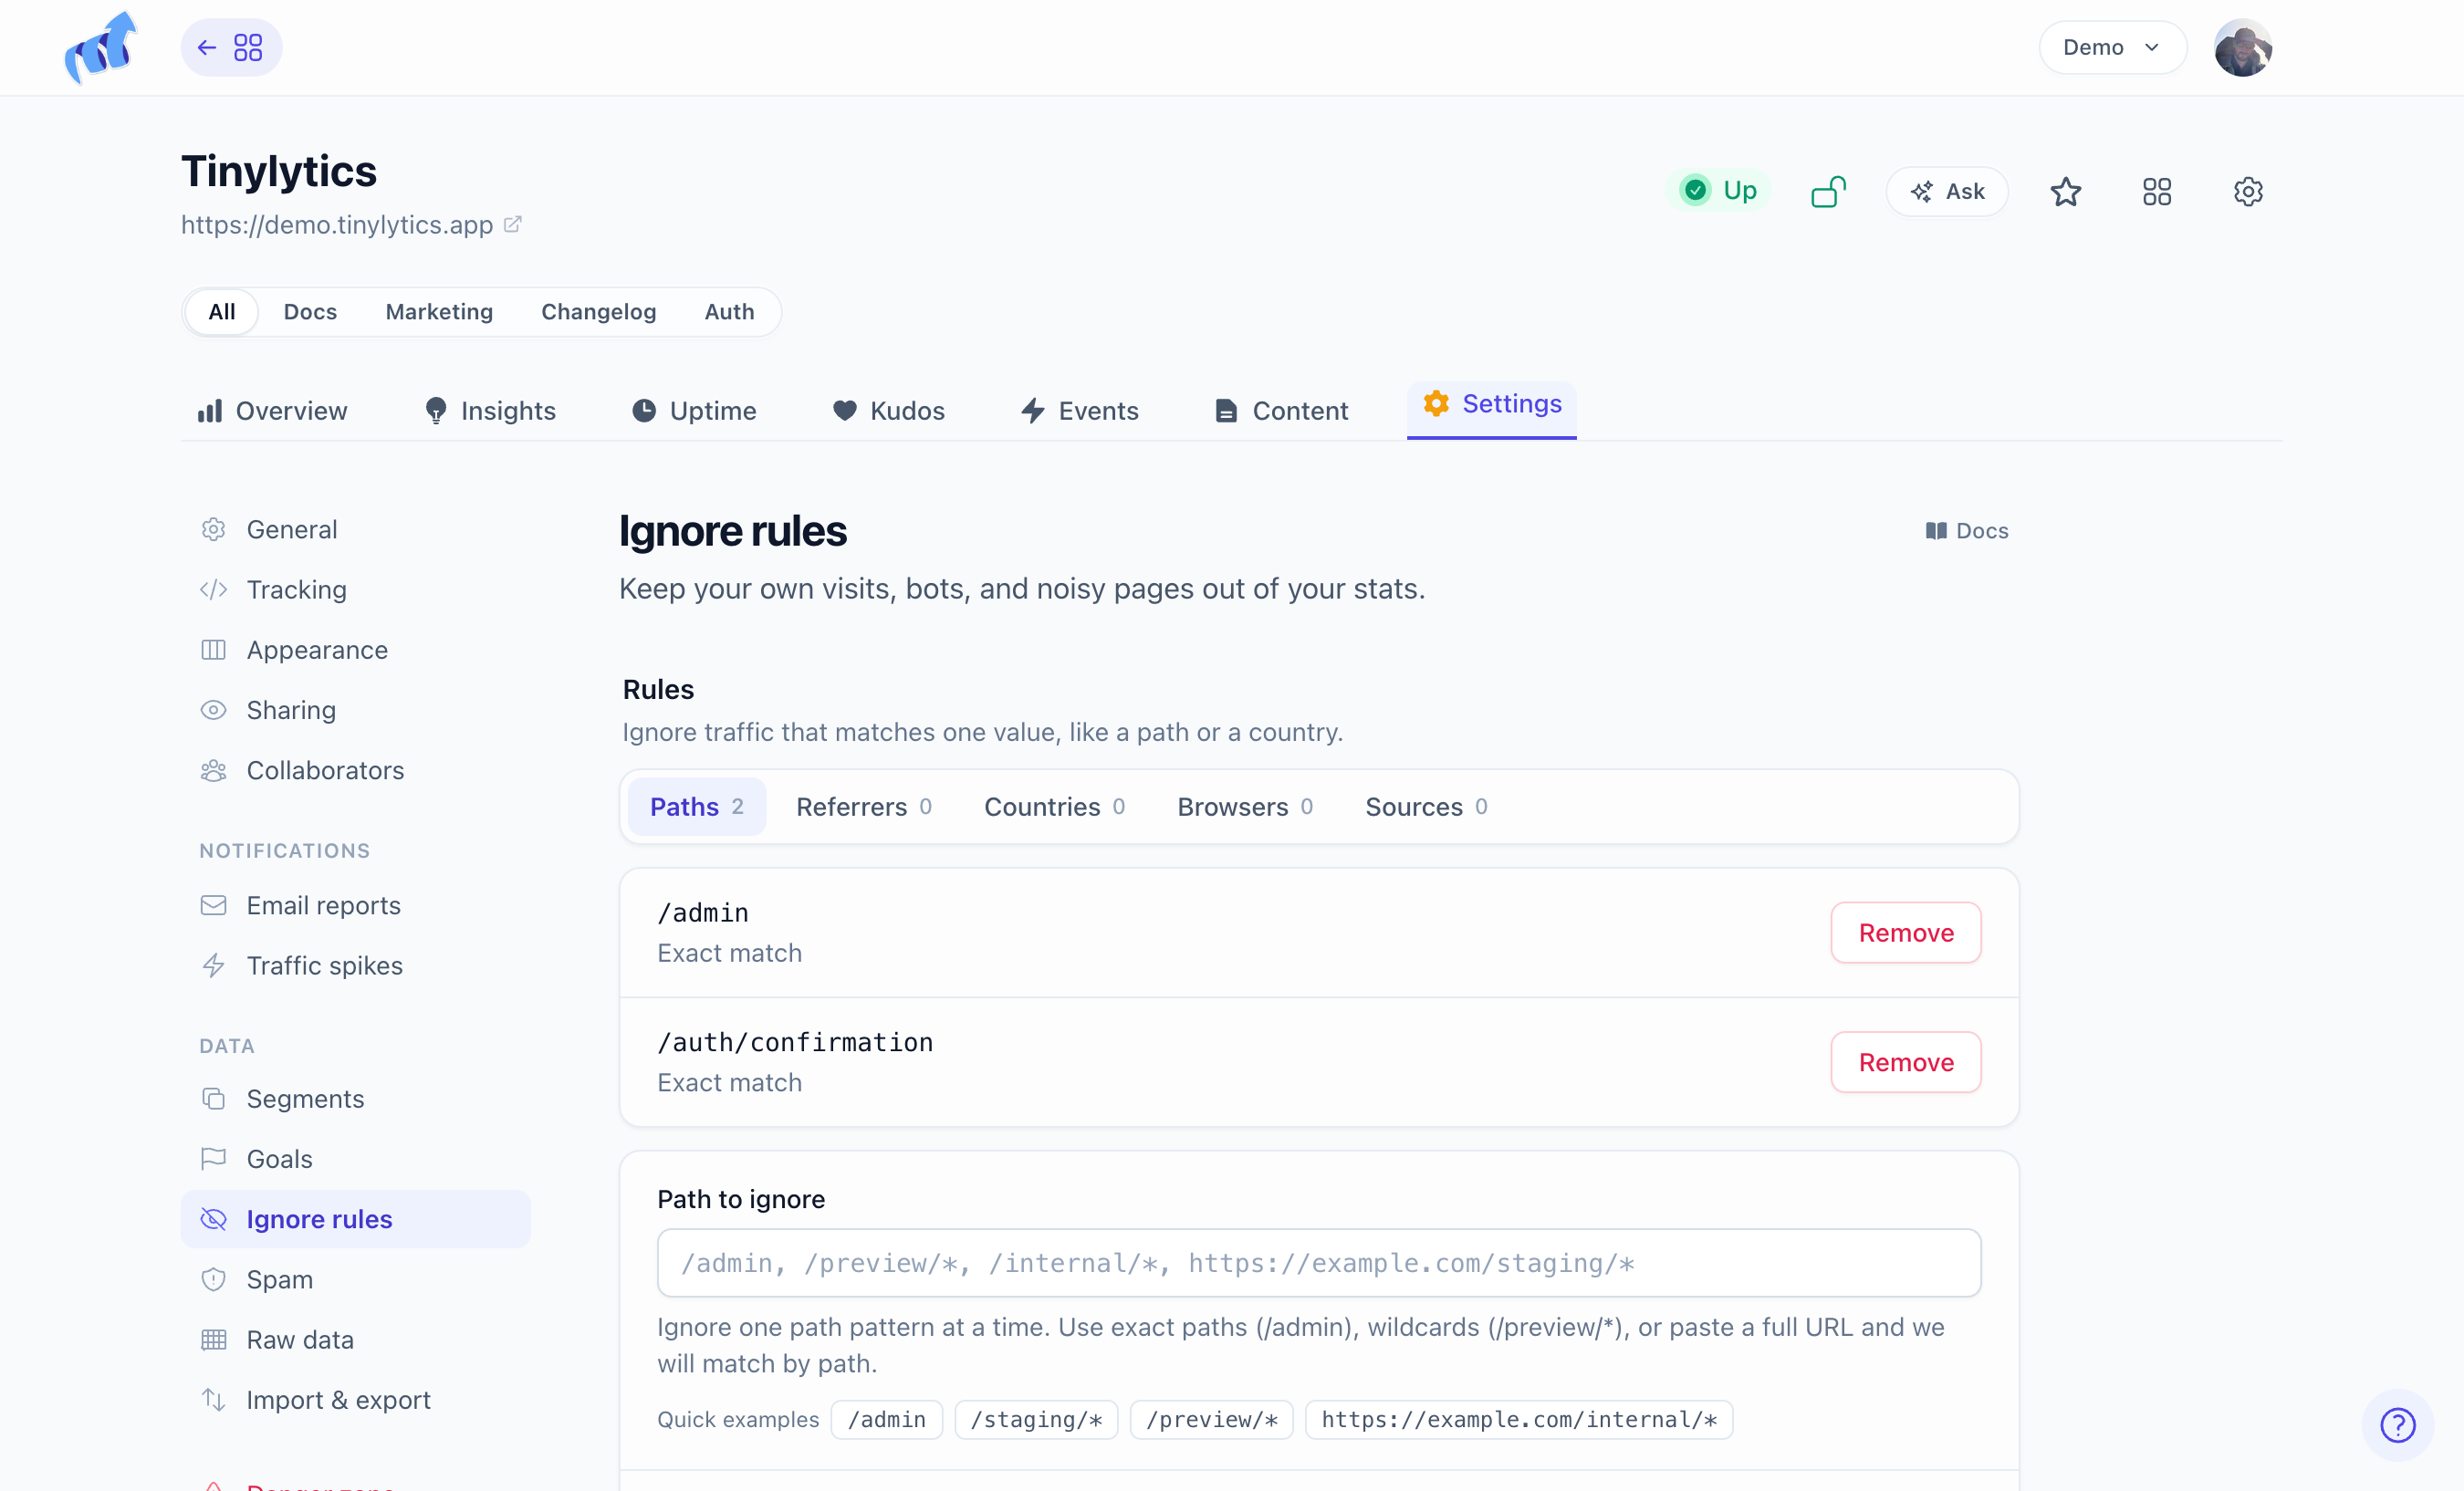The width and height of the screenshot is (2464, 1491).
Task: Open the Demo account dropdown
Action: [2112, 47]
